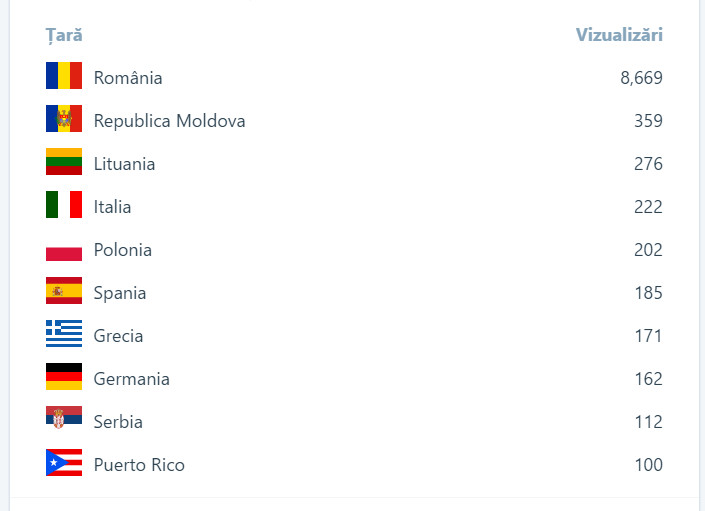Select the Germania flag icon
The width and height of the screenshot is (705, 511).
point(64,378)
